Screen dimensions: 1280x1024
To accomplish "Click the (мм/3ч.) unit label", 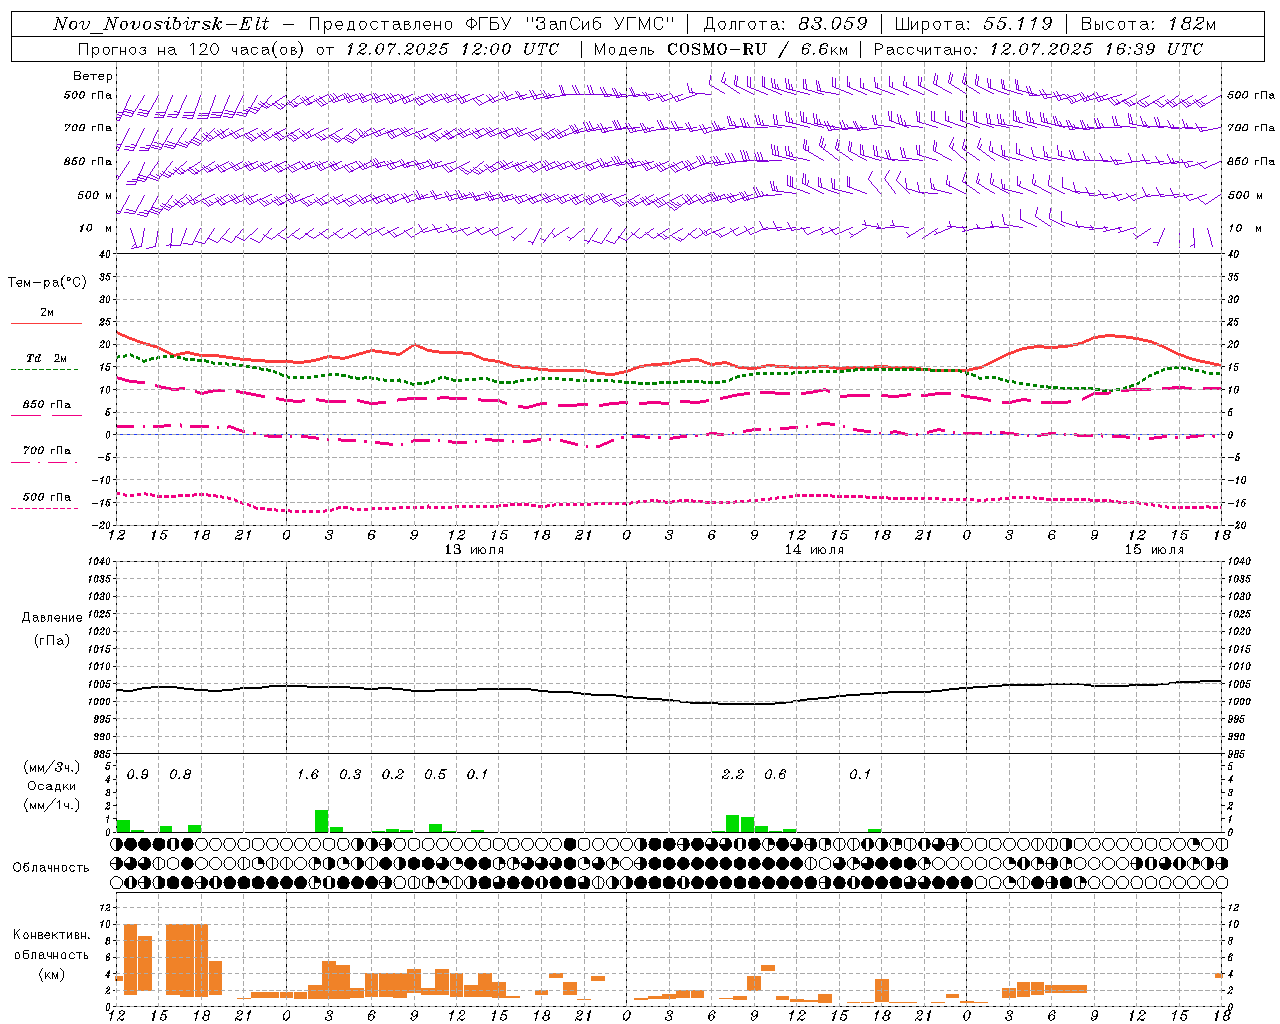I will click(x=52, y=767).
